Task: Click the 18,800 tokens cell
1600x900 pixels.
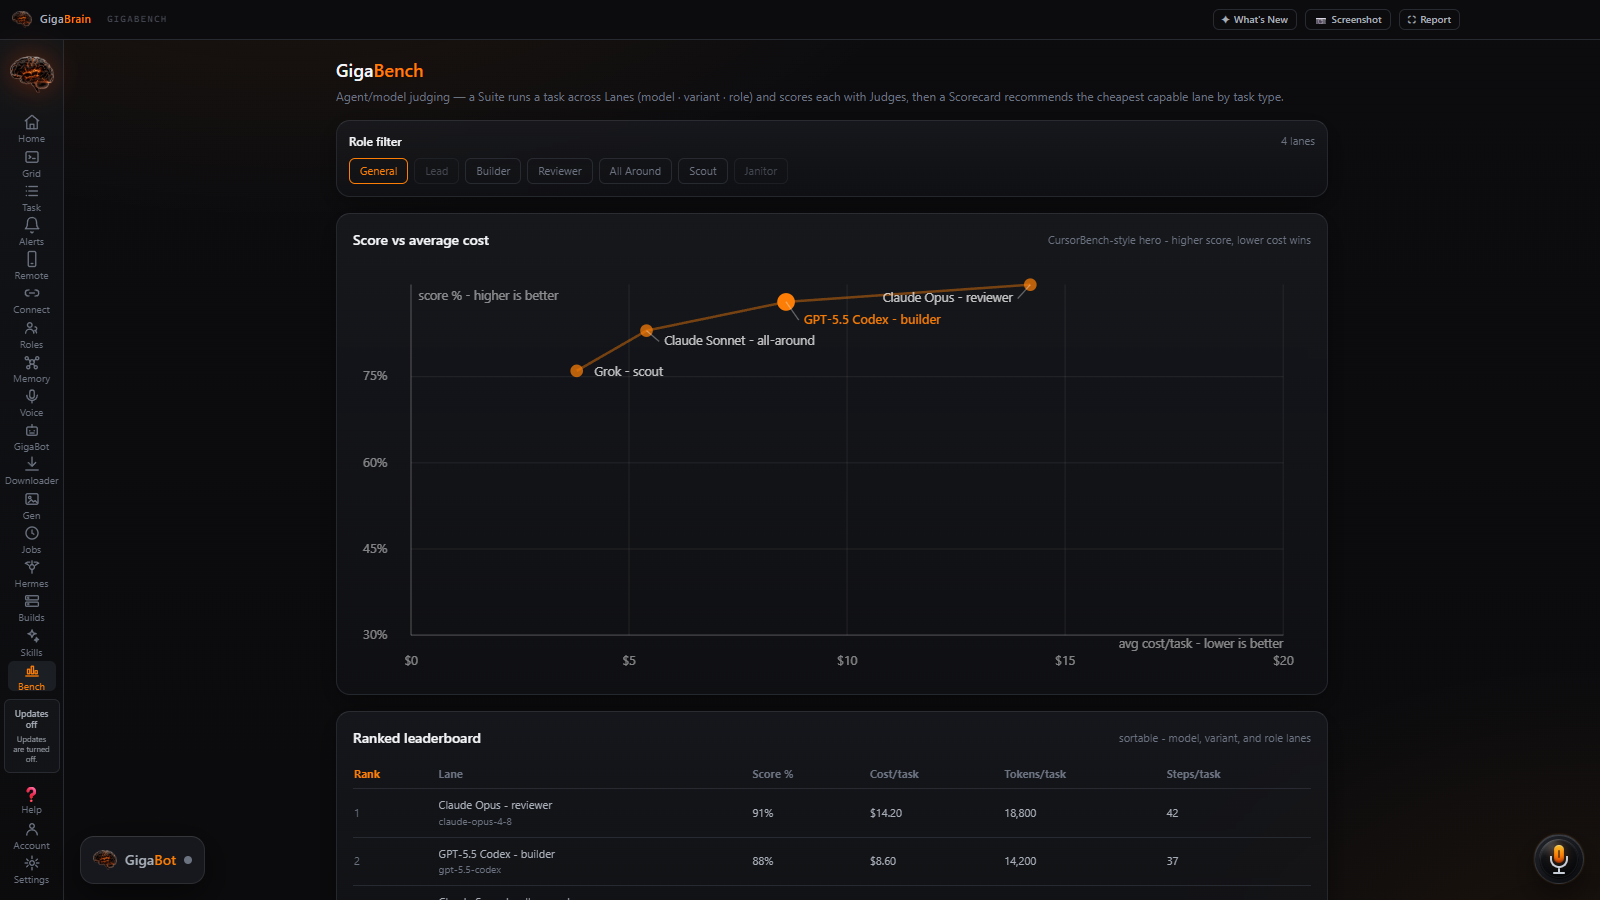Action: (x=1020, y=813)
